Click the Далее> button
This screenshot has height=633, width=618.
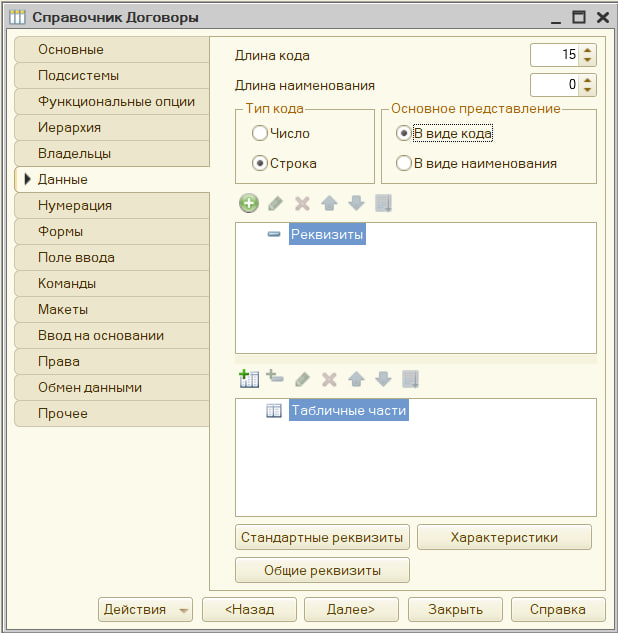click(x=351, y=609)
